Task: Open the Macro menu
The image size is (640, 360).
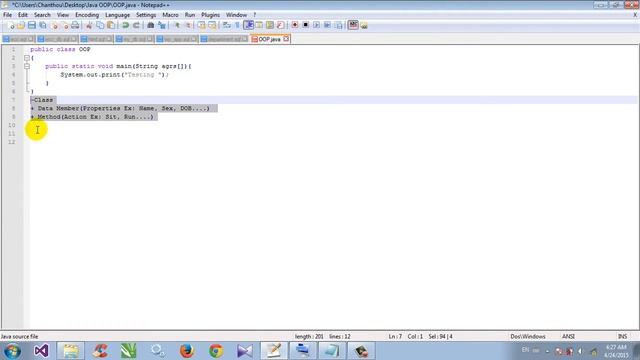Action: pyautogui.click(x=170, y=15)
